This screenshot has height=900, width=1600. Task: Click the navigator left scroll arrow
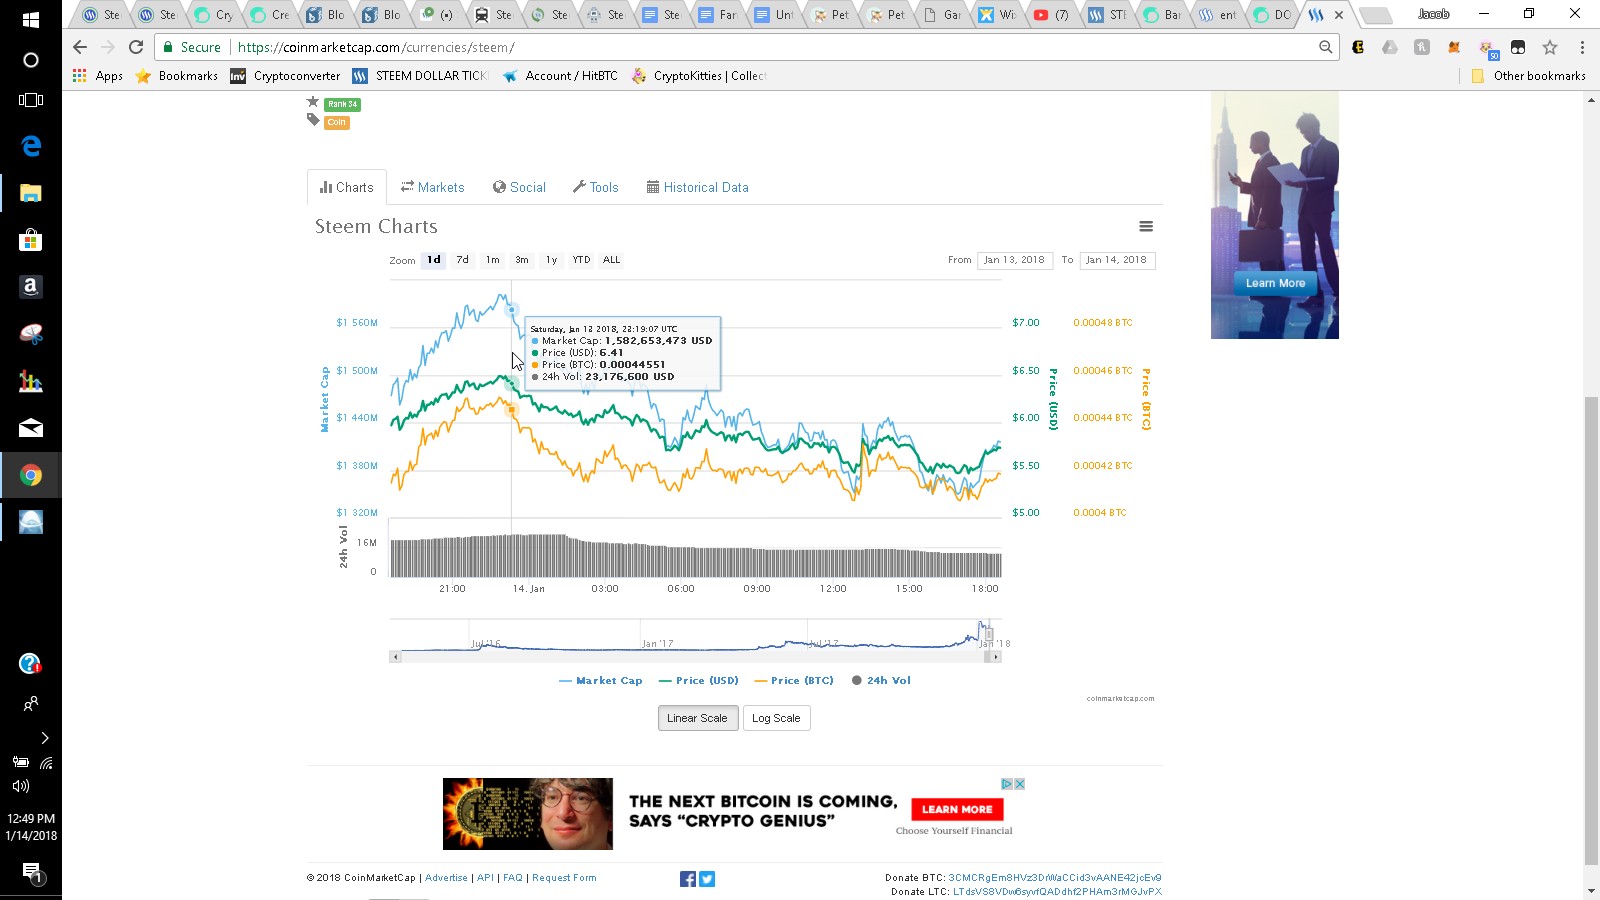pyautogui.click(x=396, y=657)
